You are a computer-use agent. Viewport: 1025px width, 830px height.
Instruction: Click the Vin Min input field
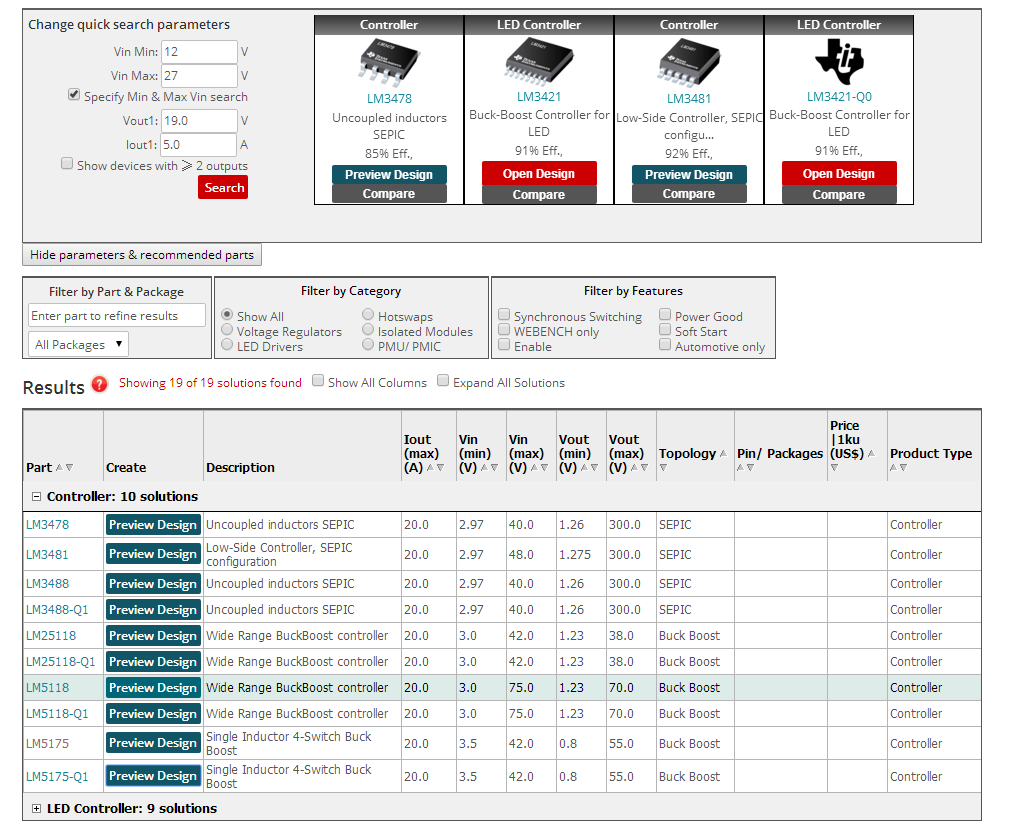pyautogui.click(x=199, y=52)
